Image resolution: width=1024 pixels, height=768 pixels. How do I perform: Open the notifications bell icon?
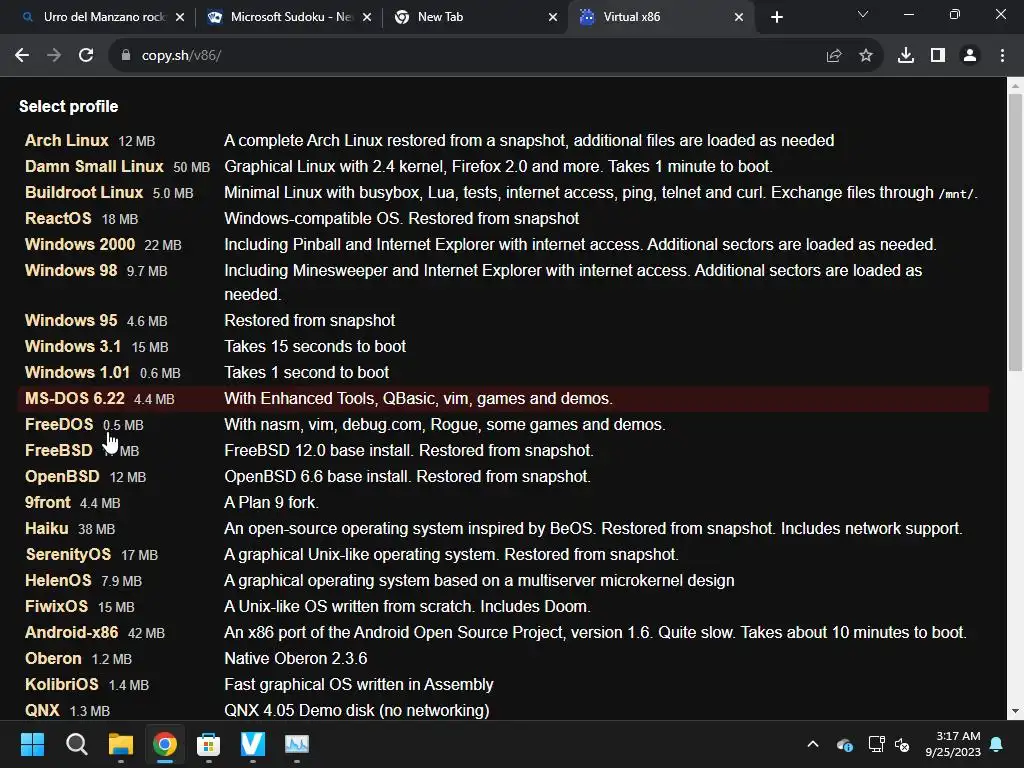pyautogui.click(x=997, y=744)
